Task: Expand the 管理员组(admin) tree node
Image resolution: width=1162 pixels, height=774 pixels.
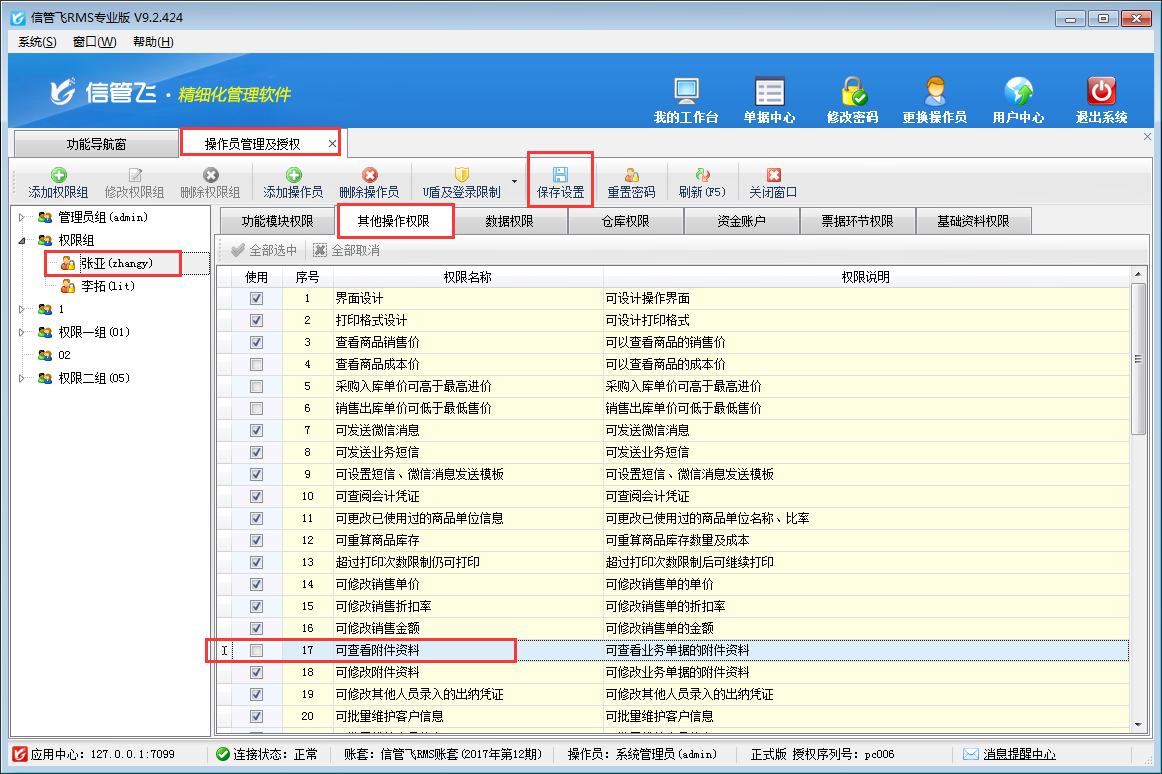Action: tap(23, 217)
